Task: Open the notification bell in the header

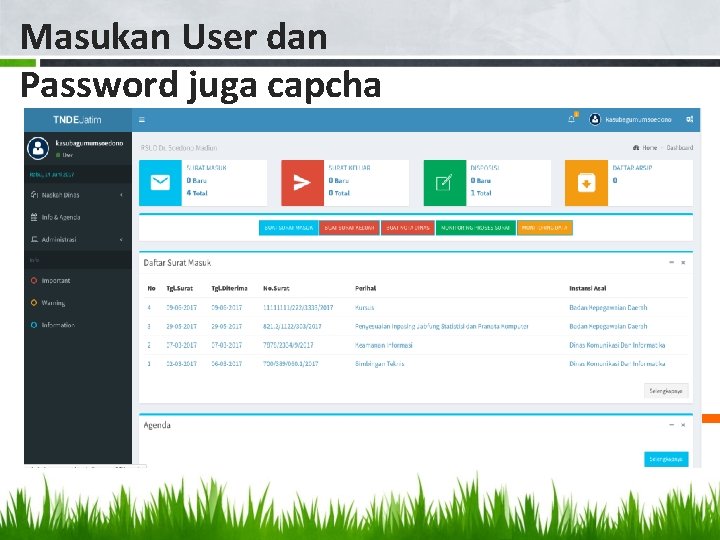Action: click(572, 119)
